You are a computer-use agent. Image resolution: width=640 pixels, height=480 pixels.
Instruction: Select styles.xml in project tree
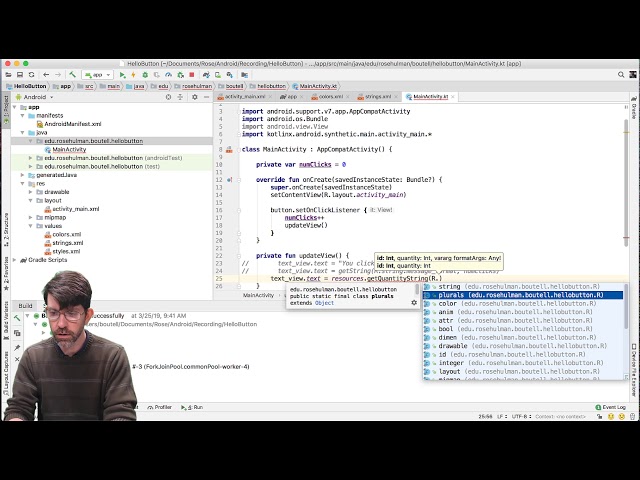pyautogui.click(x=62, y=251)
